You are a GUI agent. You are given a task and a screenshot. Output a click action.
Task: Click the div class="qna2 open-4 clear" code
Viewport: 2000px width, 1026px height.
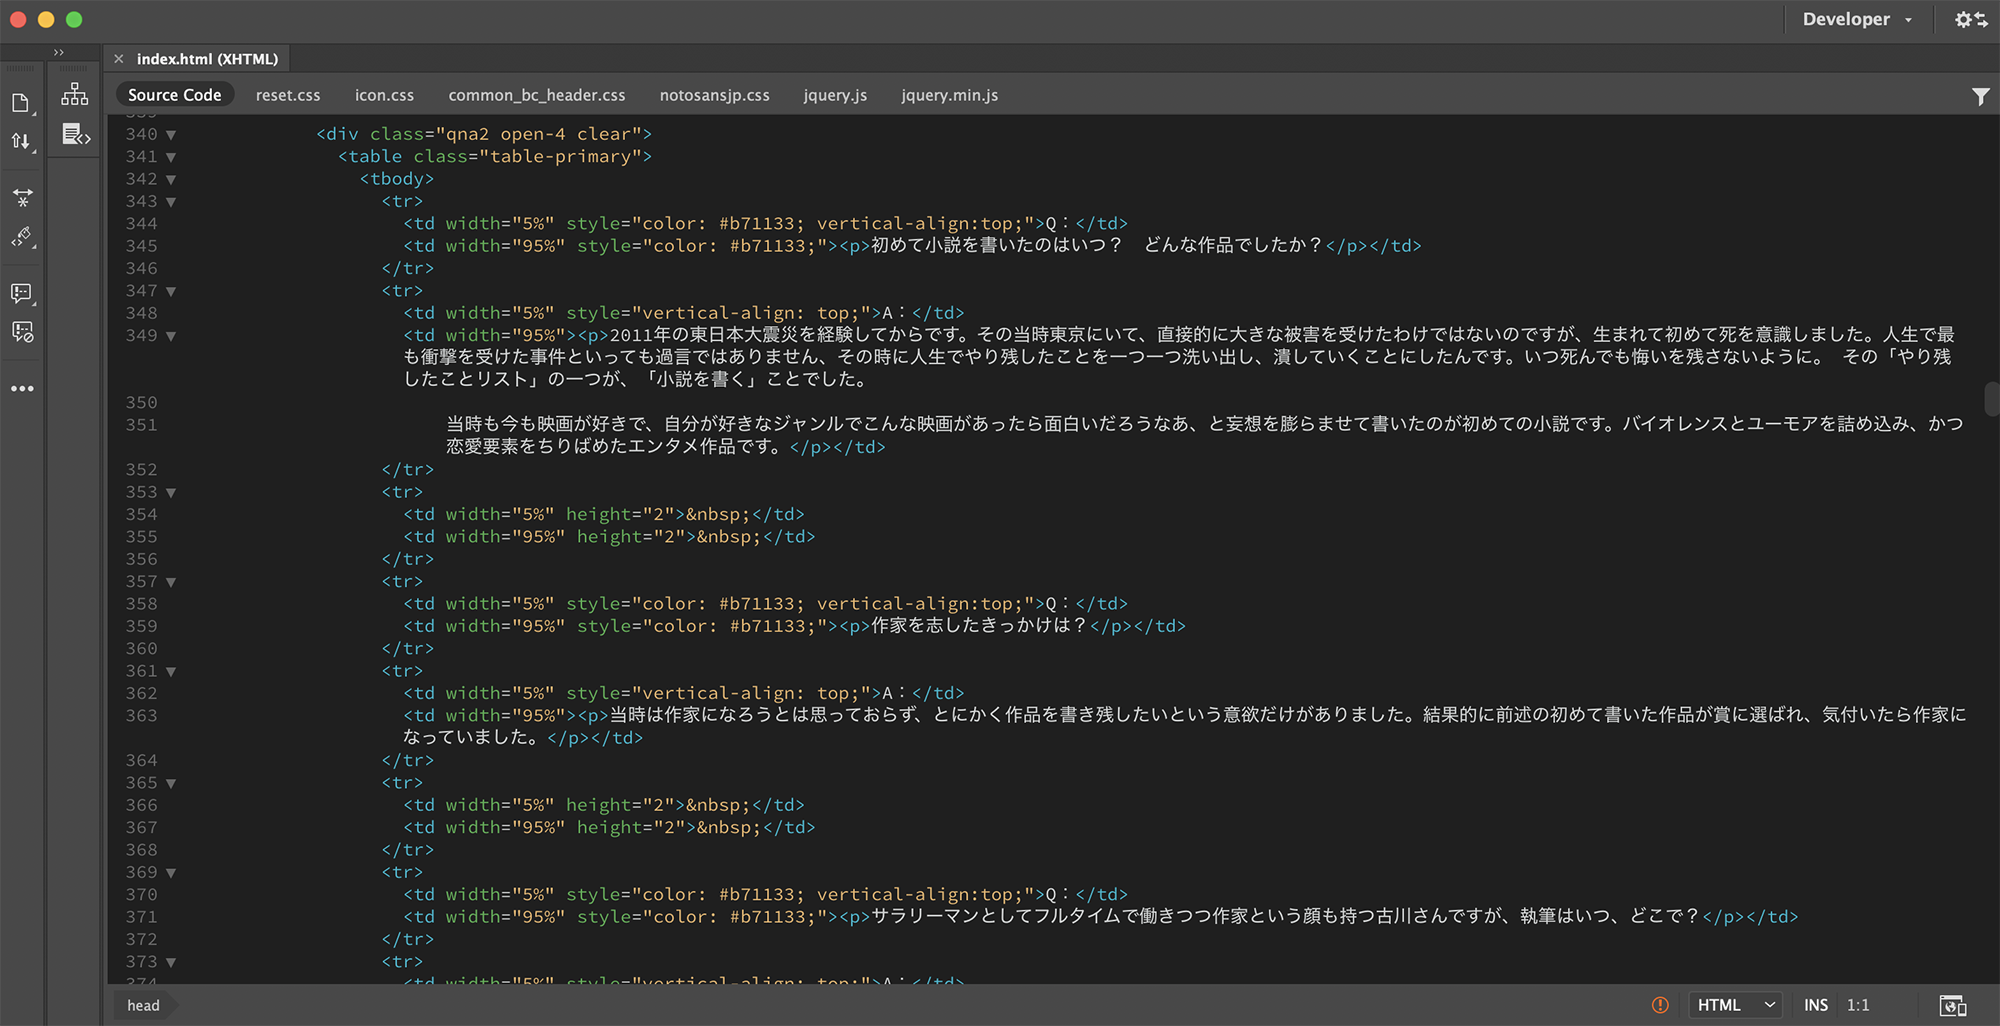tap(484, 134)
